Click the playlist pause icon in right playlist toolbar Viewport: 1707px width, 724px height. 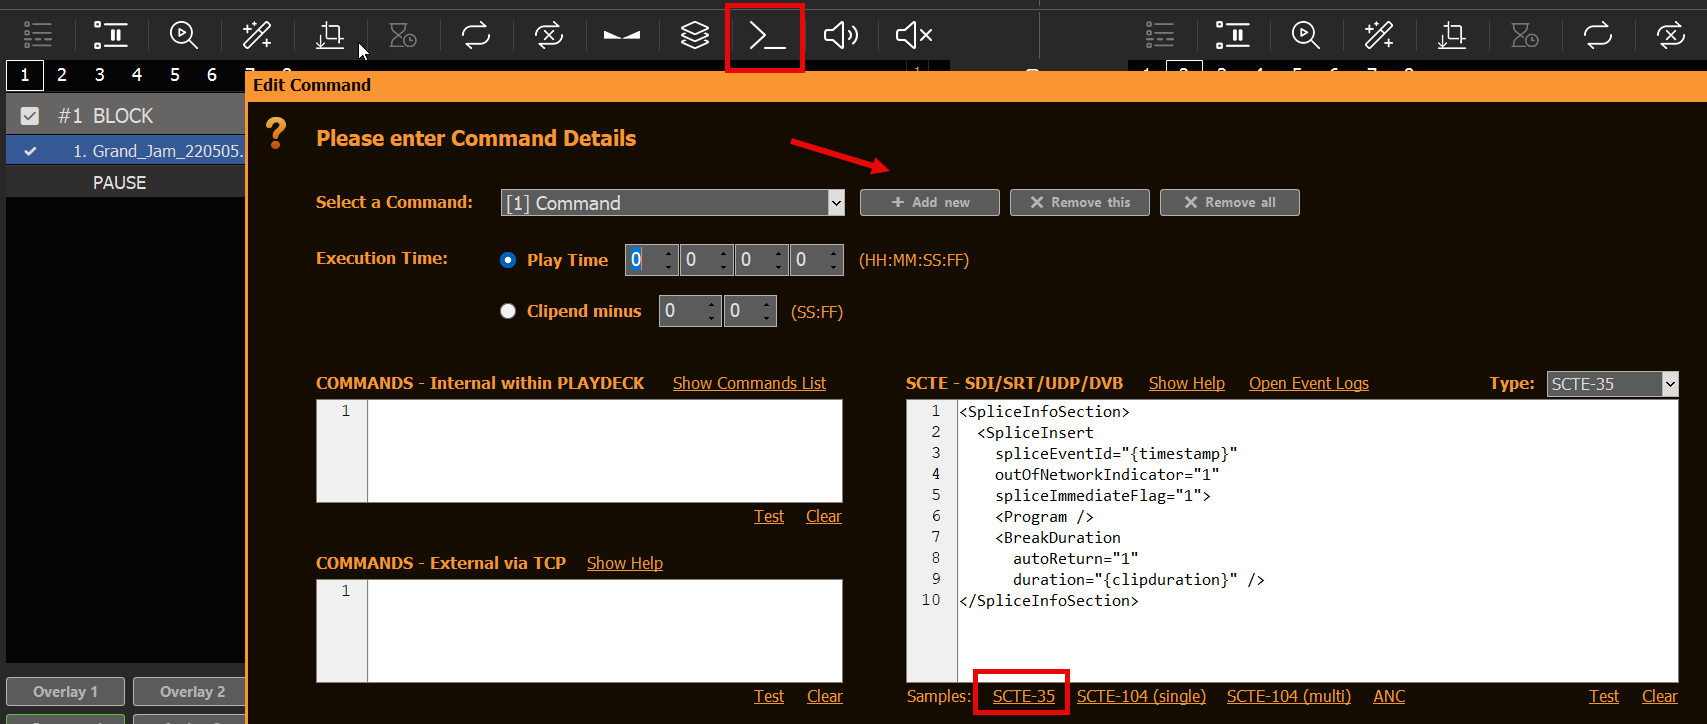[x=1233, y=36]
